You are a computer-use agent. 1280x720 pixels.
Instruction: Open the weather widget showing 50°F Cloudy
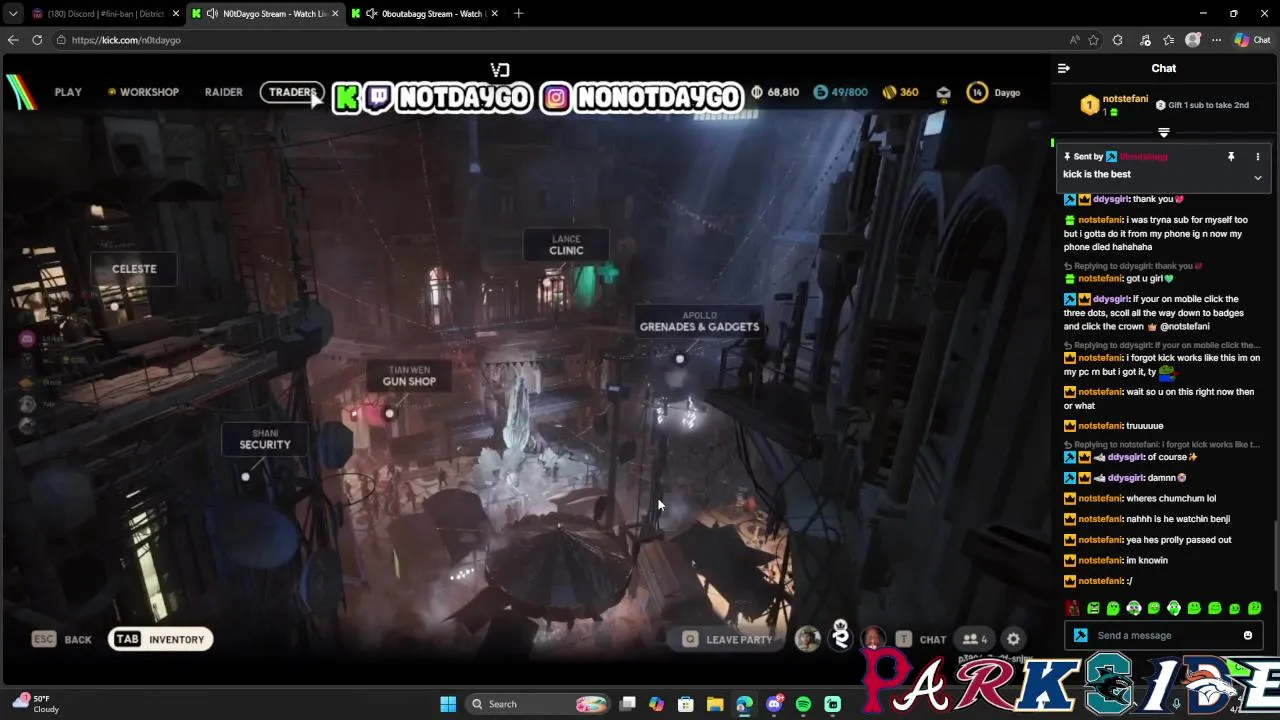click(38, 704)
